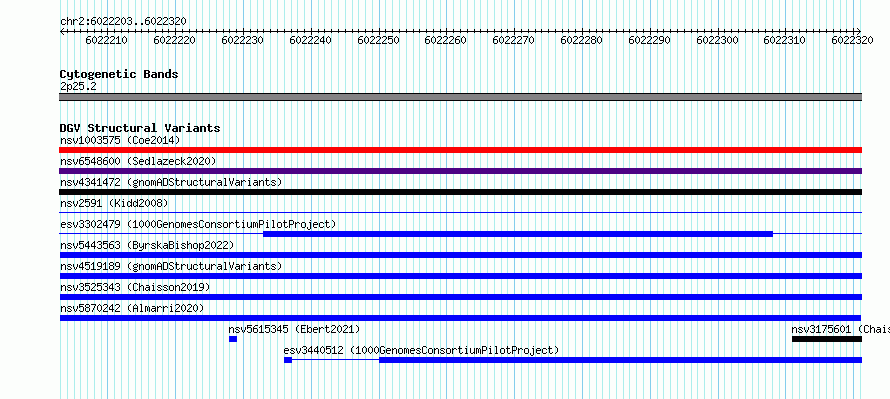The width and height of the screenshot is (890, 399).
Task: Select the small blue nsv5615345 block
Action: [233, 339]
